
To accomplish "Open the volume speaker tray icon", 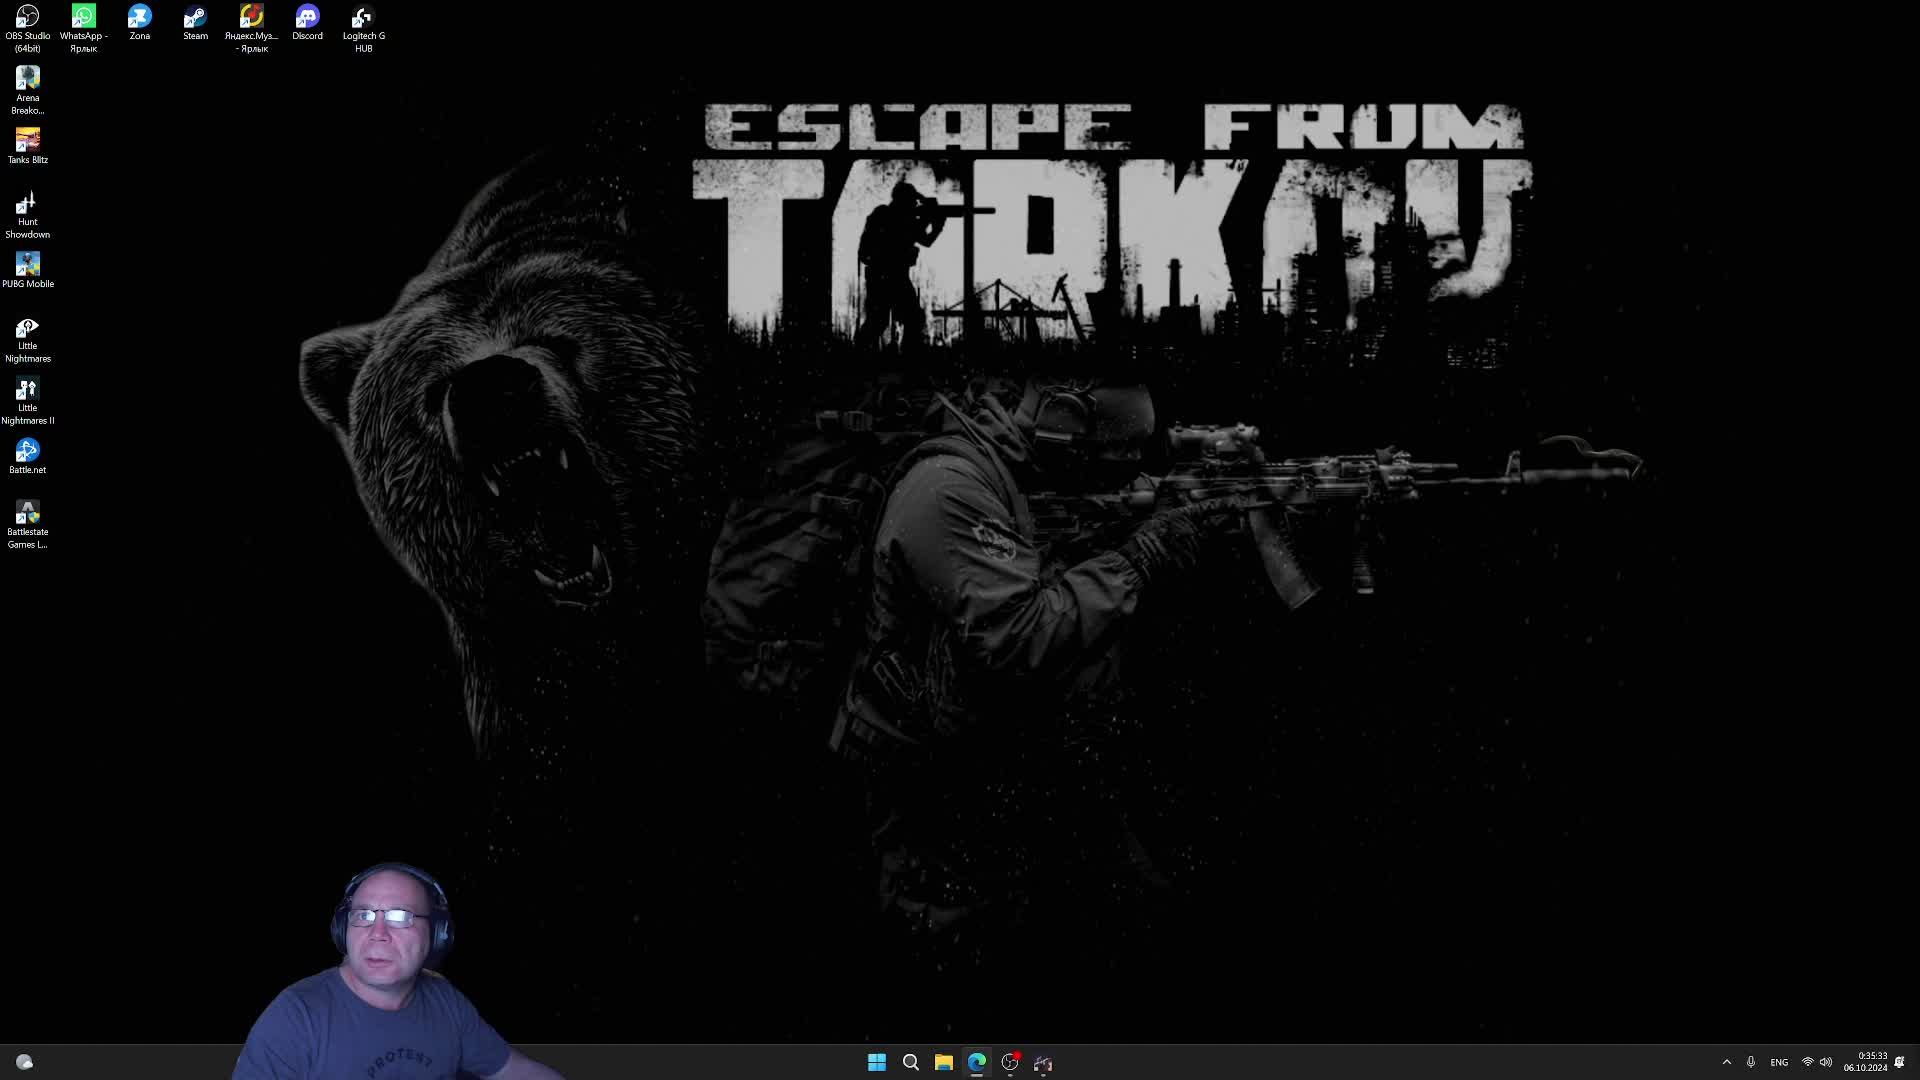I will click(x=1826, y=1062).
